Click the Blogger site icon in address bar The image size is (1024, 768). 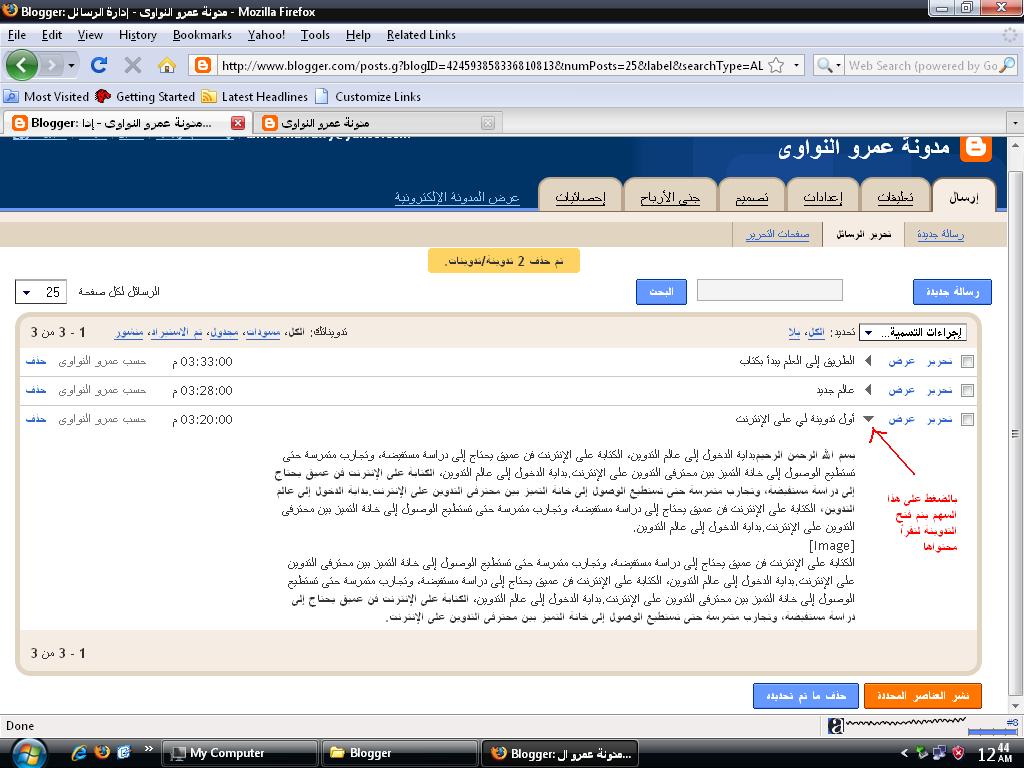[x=203, y=65]
